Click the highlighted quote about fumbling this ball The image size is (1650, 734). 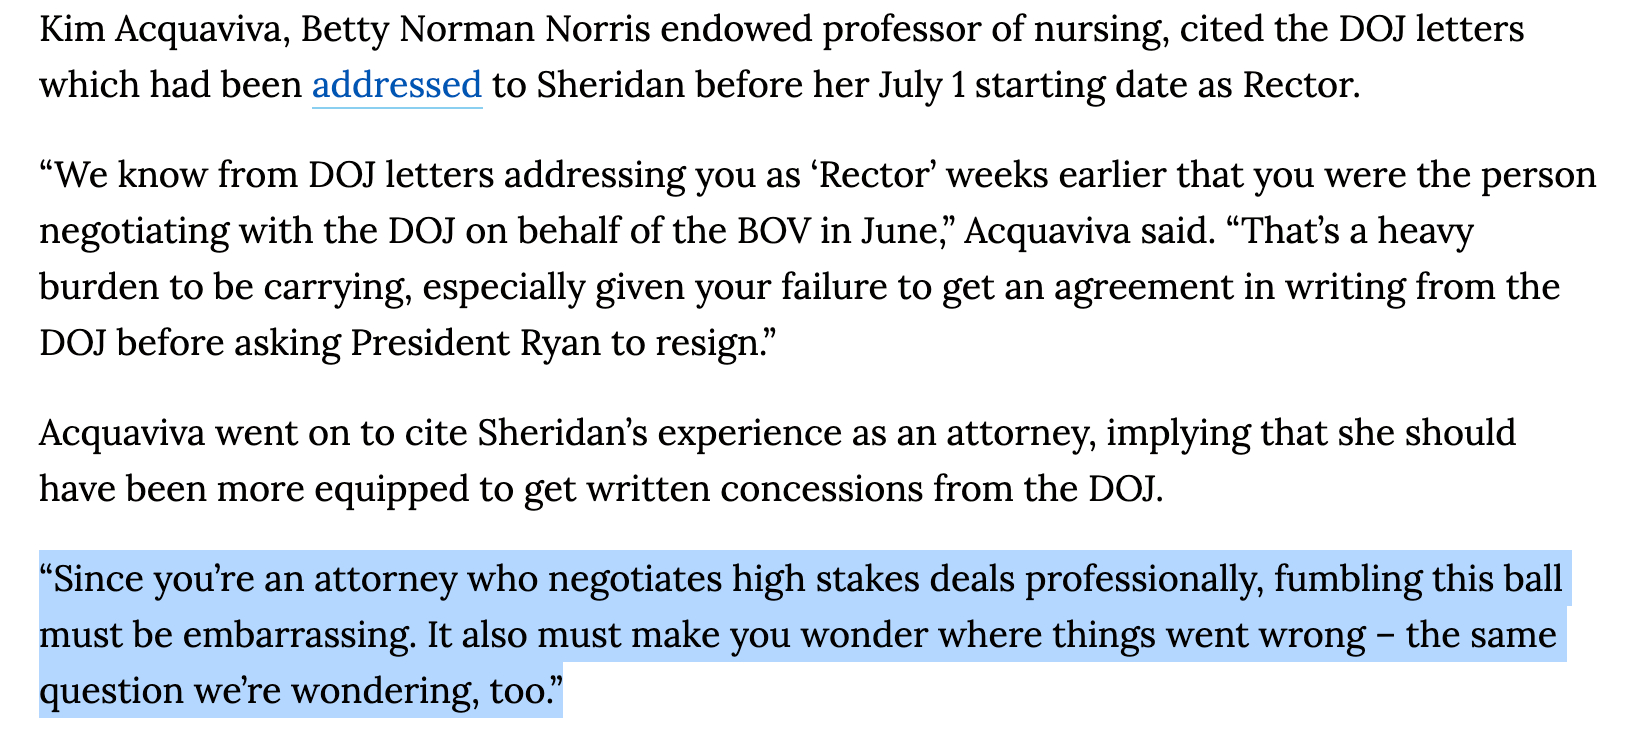tap(800, 634)
